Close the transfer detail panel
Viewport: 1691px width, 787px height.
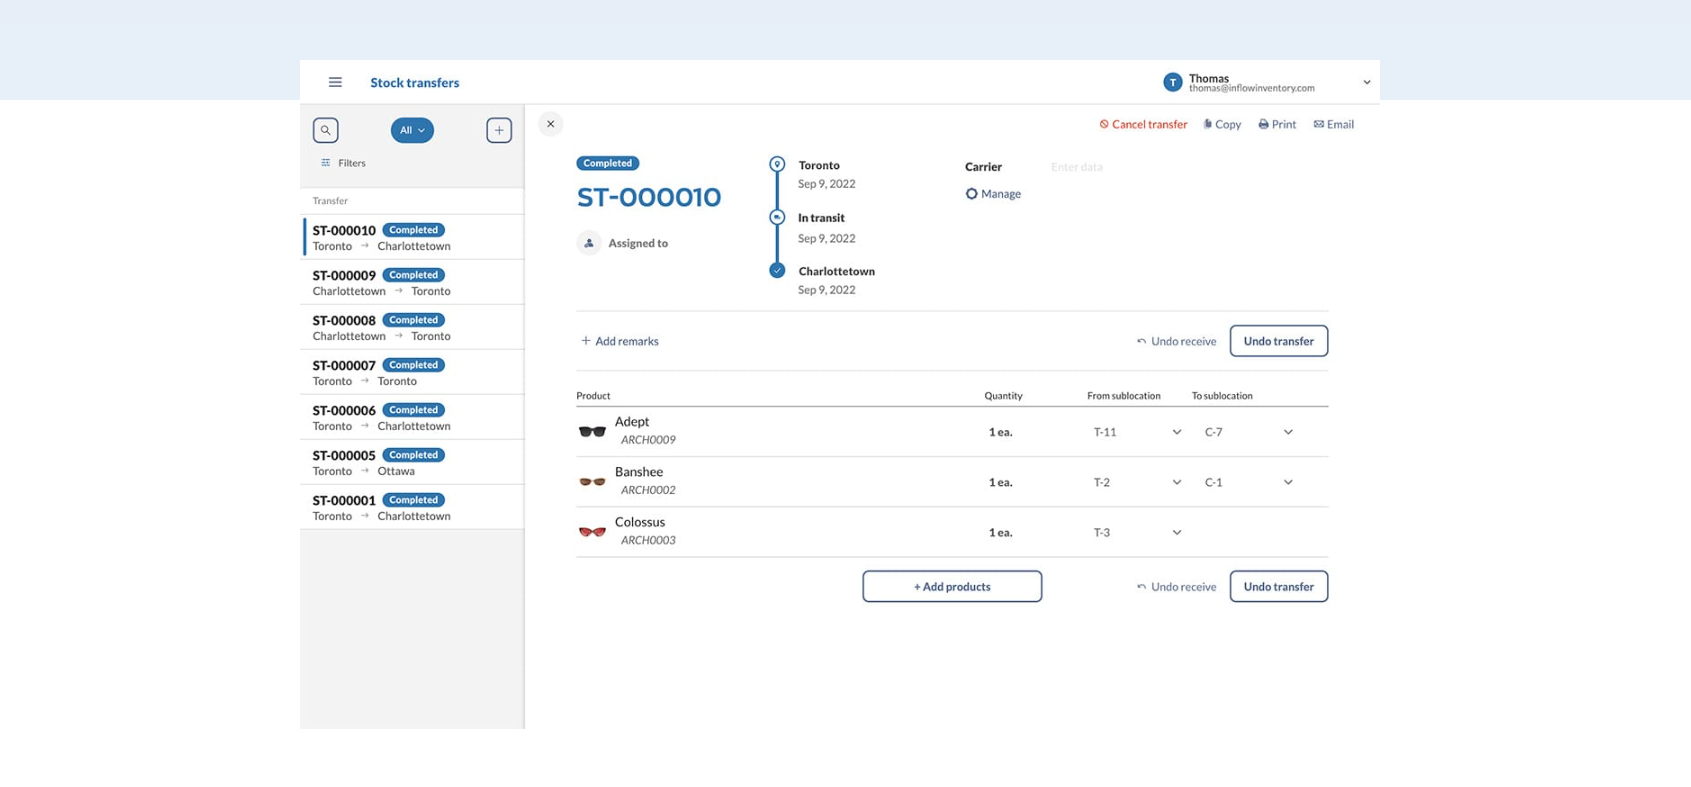click(x=550, y=124)
